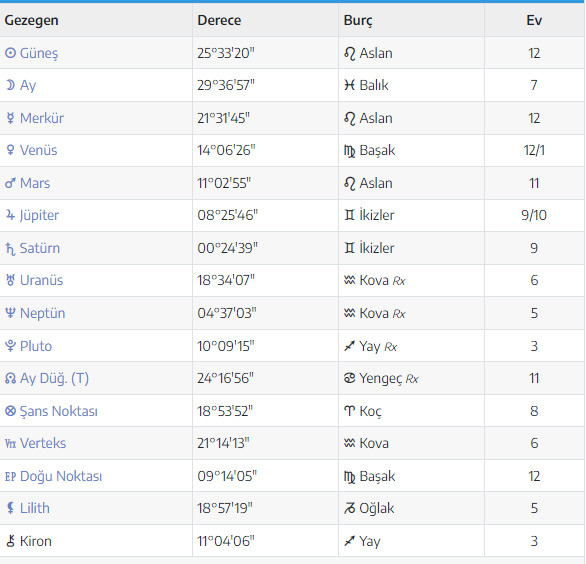Select the degree value 14°06'26"
Viewport: 586px width, 564px height.
[226, 150]
